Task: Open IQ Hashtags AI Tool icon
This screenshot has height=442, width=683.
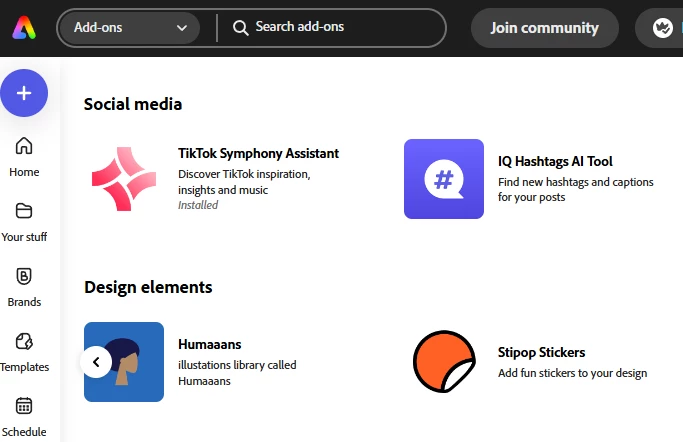Action: [x=444, y=179]
